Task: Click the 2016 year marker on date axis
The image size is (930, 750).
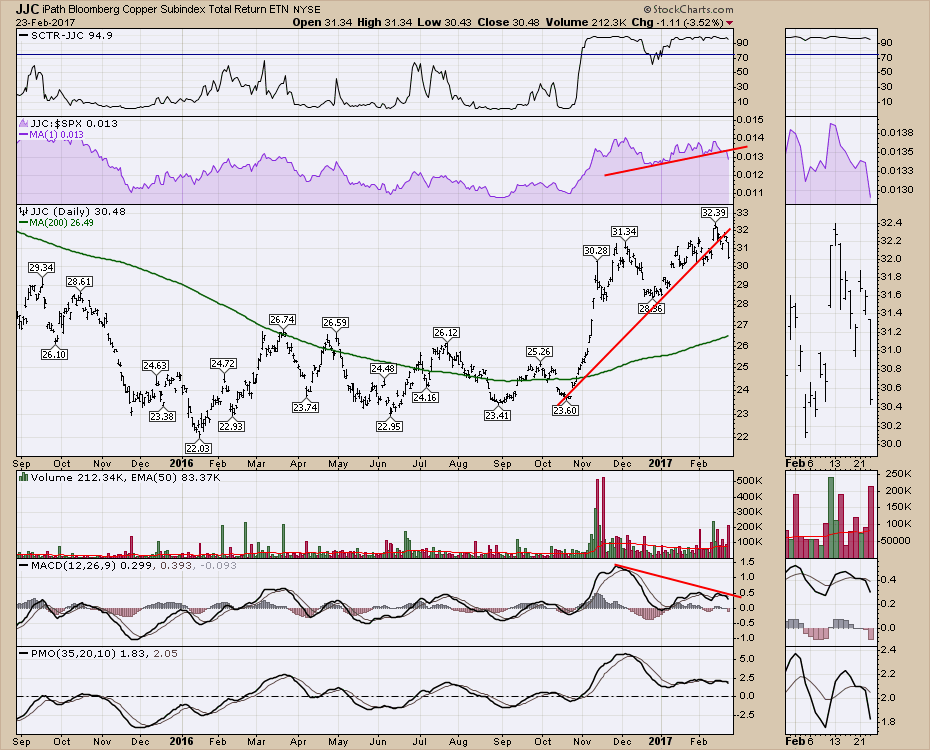Action: click(182, 464)
